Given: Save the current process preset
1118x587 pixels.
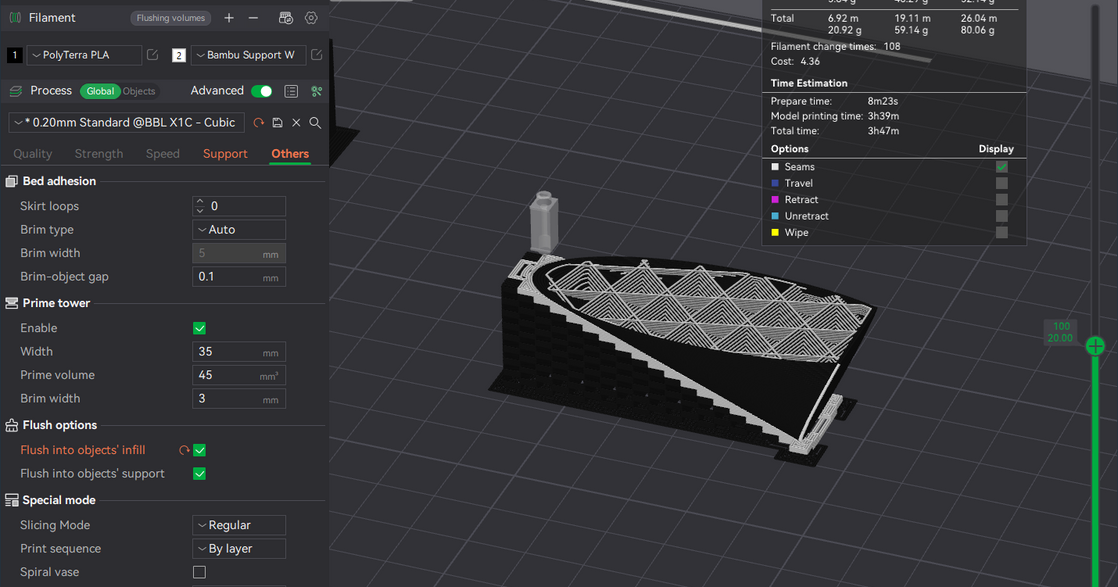Looking at the screenshot, I should click(x=277, y=122).
